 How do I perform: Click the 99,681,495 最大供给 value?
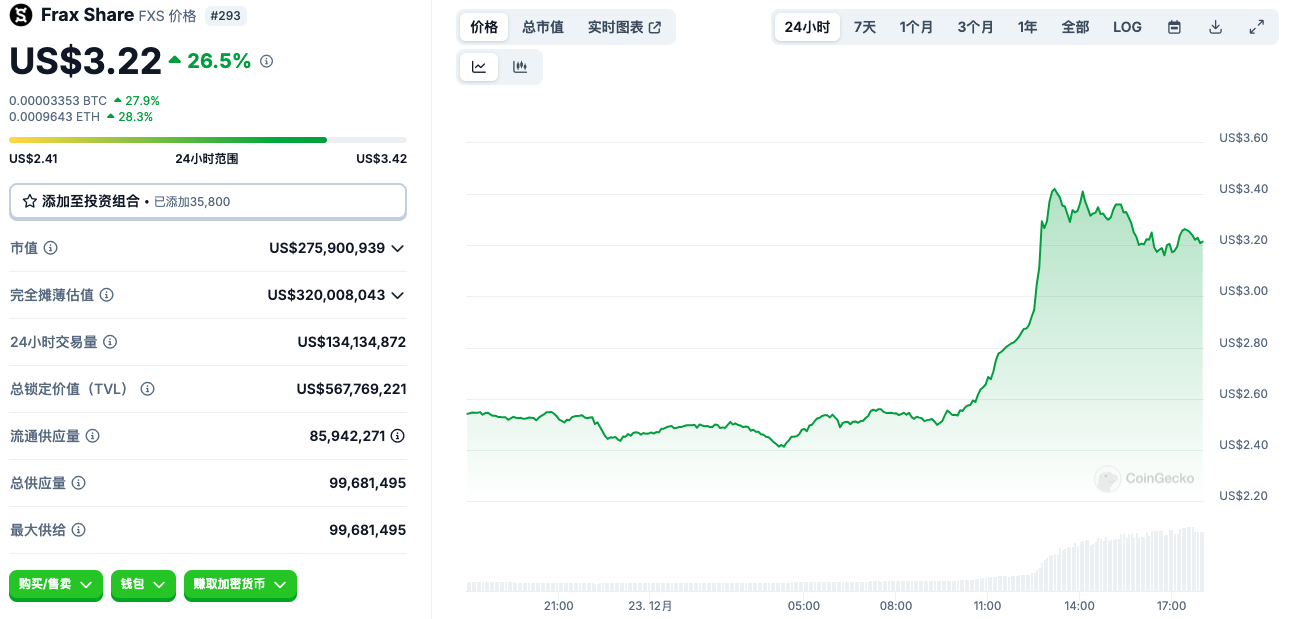(x=368, y=530)
